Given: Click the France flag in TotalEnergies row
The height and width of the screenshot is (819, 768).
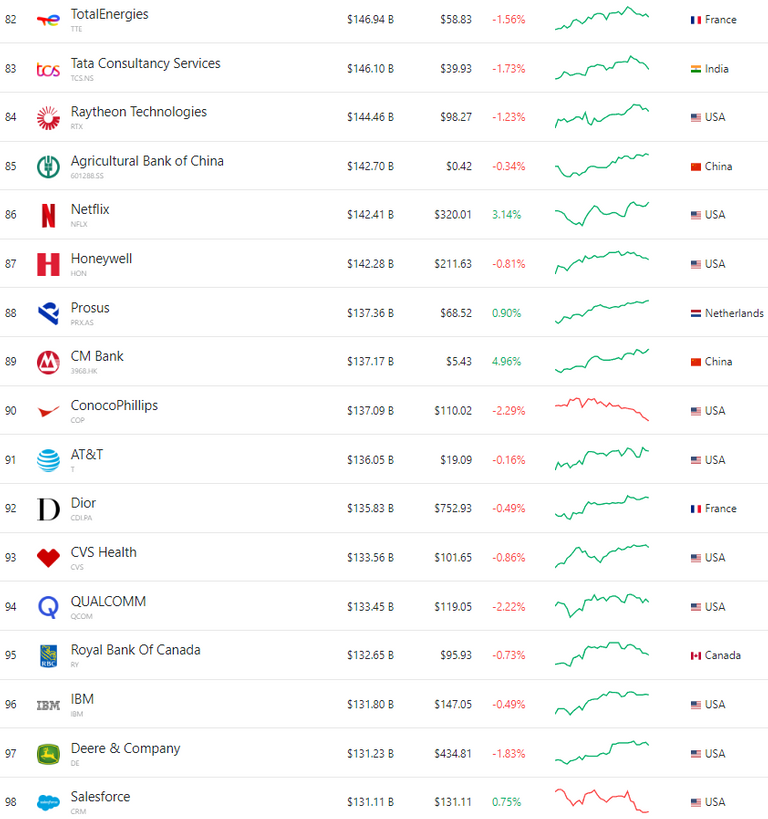Looking at the screenshot, I should point(695,20).
